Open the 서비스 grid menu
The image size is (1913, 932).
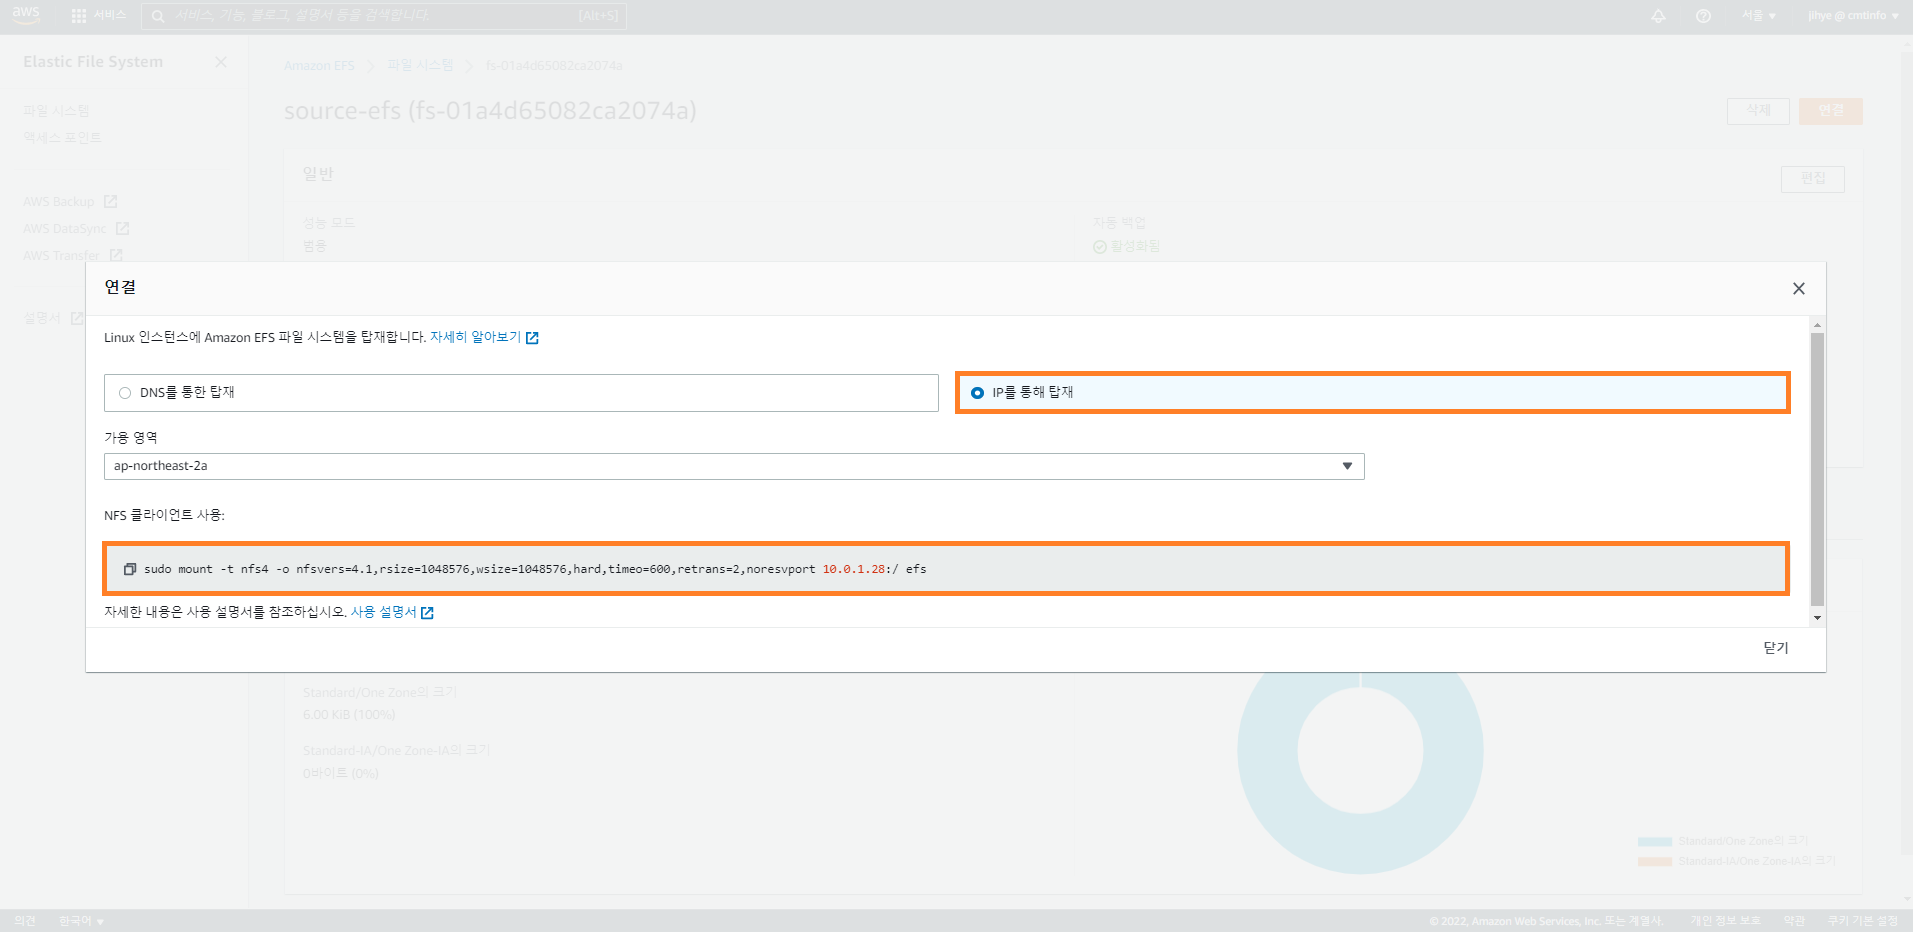(98, 16)
